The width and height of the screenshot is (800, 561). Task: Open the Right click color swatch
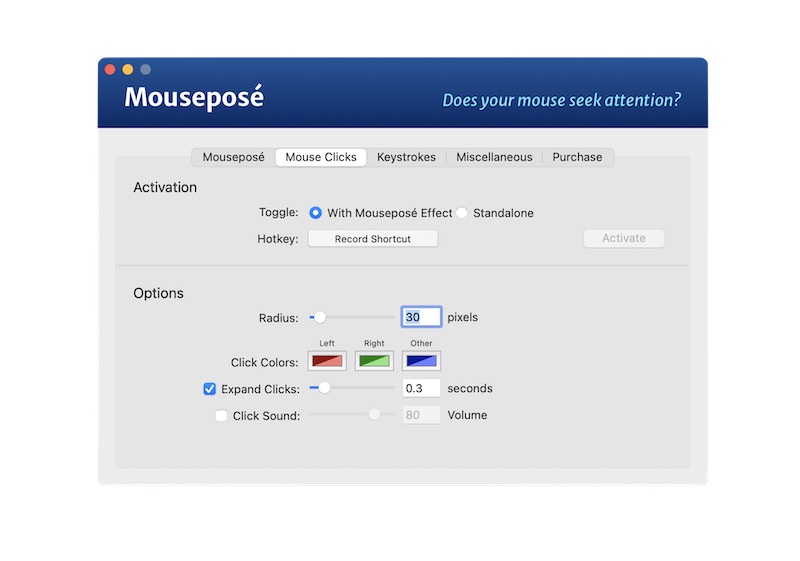click(374, 361)
